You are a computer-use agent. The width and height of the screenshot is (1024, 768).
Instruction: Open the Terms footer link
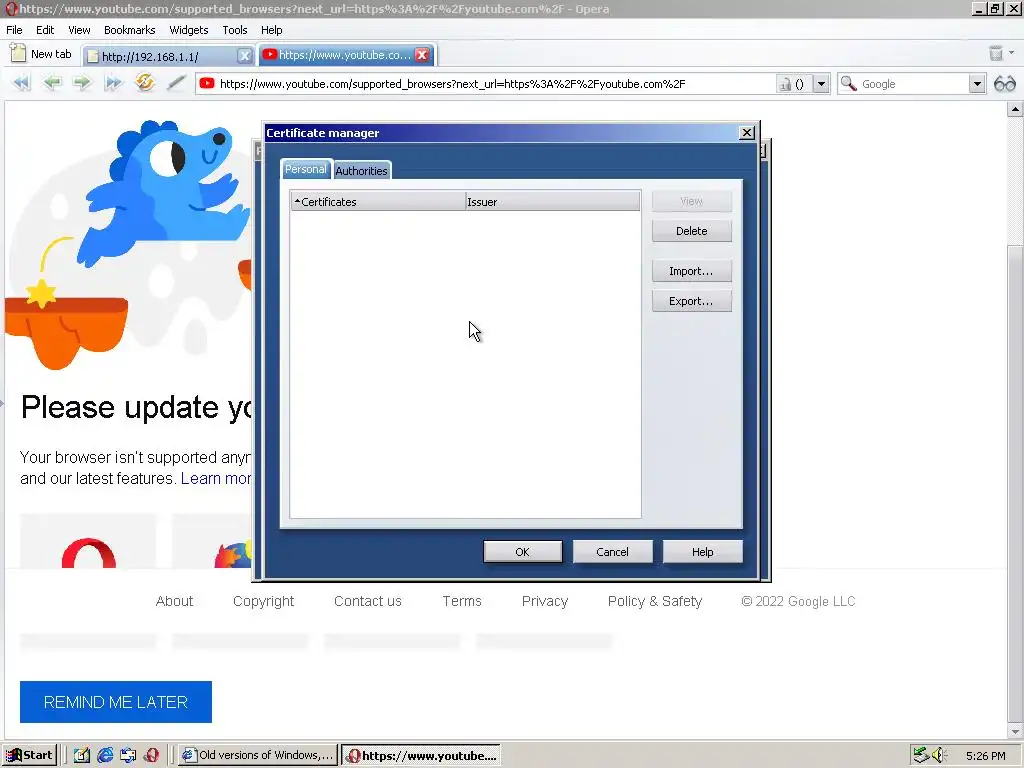click(x=462, y=601)
